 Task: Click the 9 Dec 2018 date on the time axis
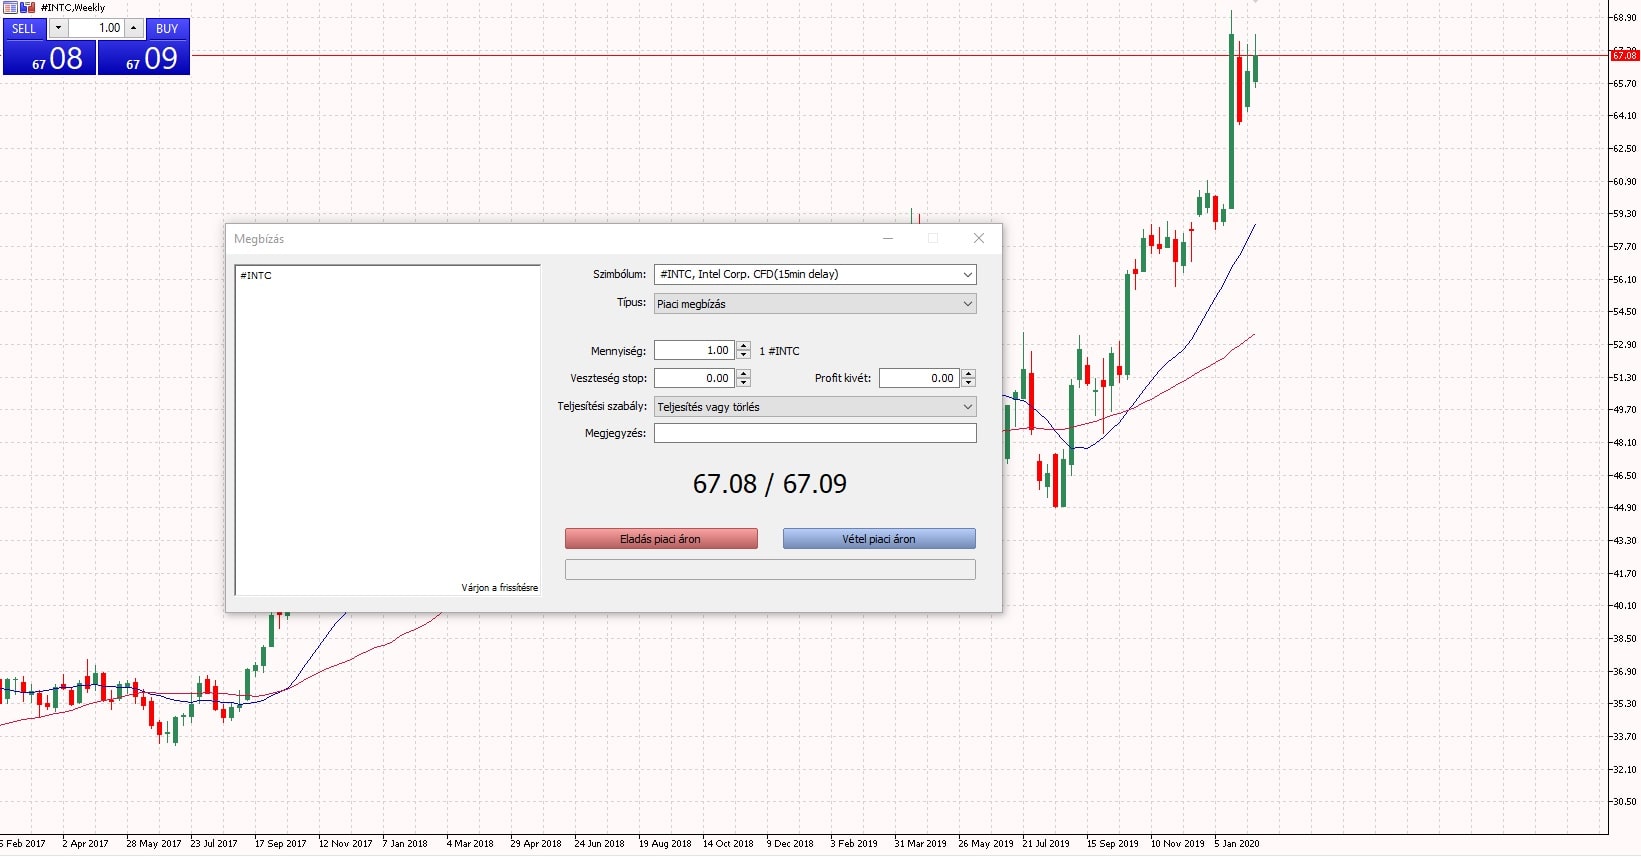[x=790, y=844]
